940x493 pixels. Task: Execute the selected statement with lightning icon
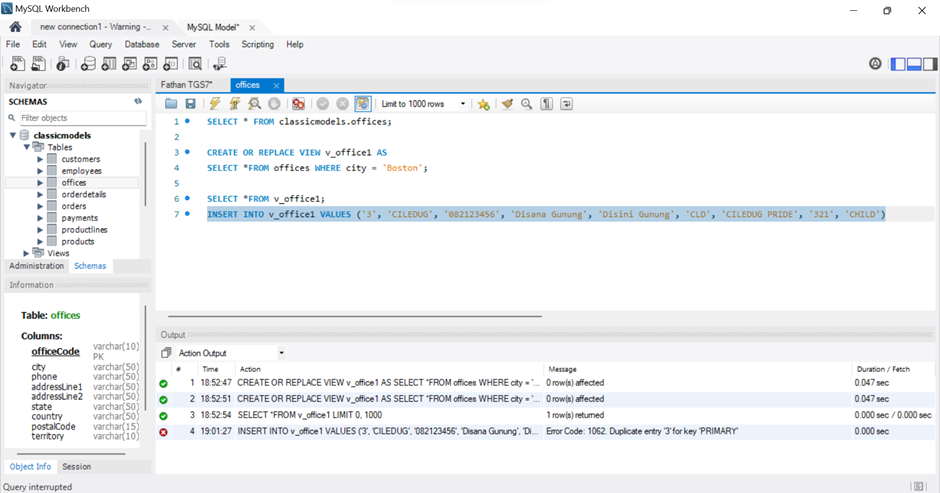[x=215, y=104]
